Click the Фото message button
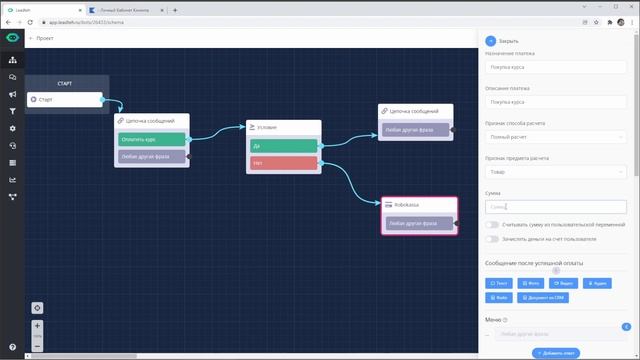 coord(531,283)
